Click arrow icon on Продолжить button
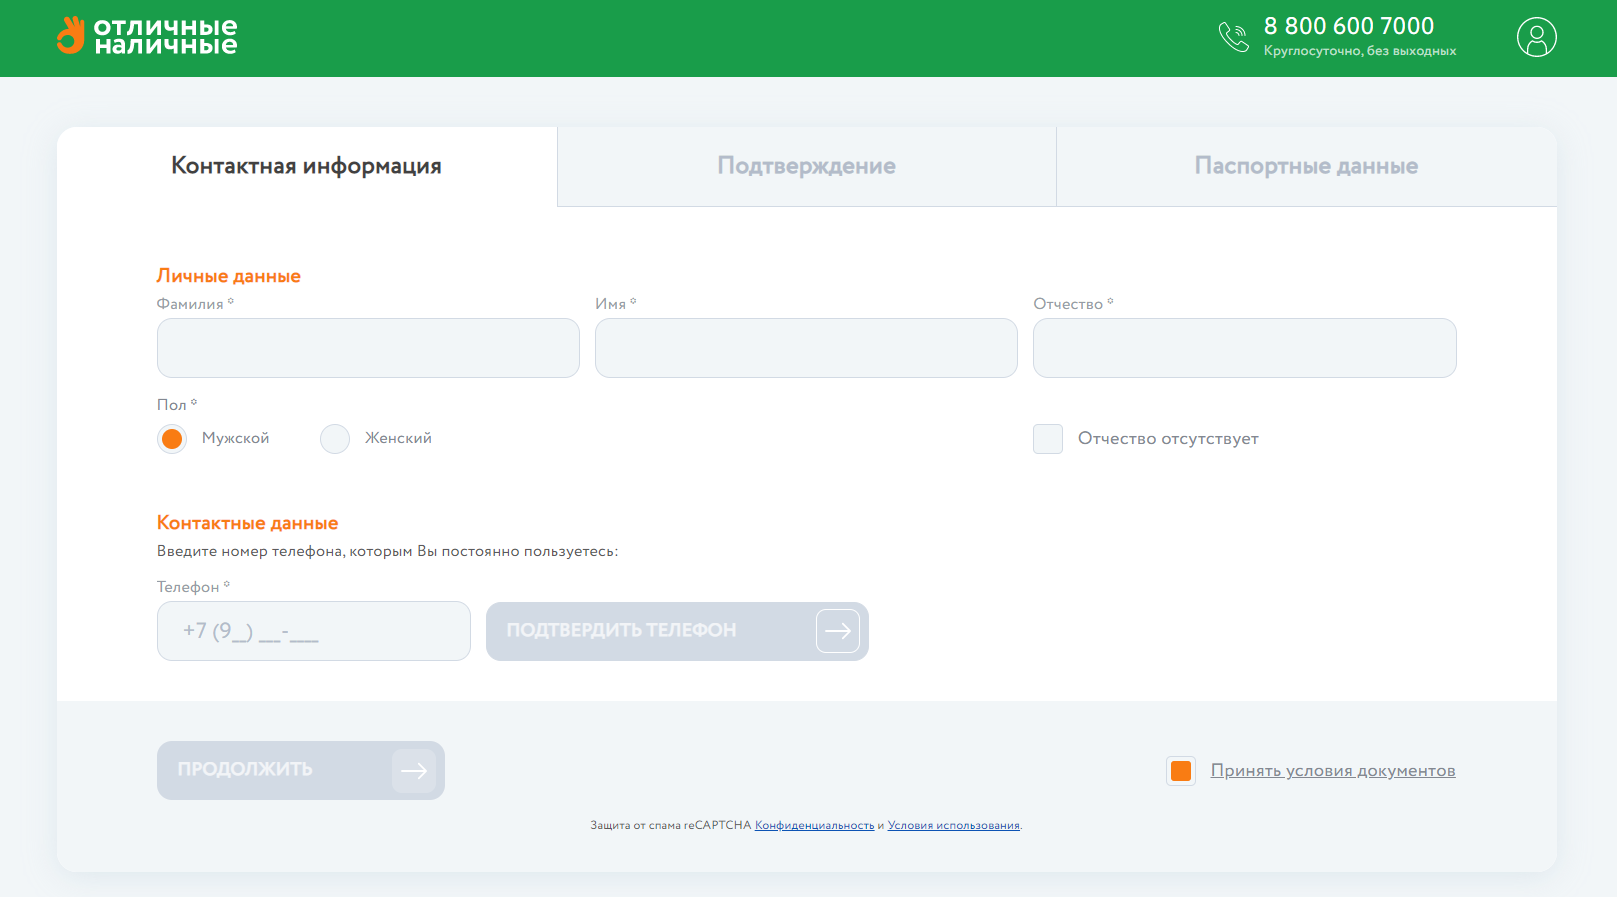This screenshot has width=1617, height=897. [x=414, y=771]
